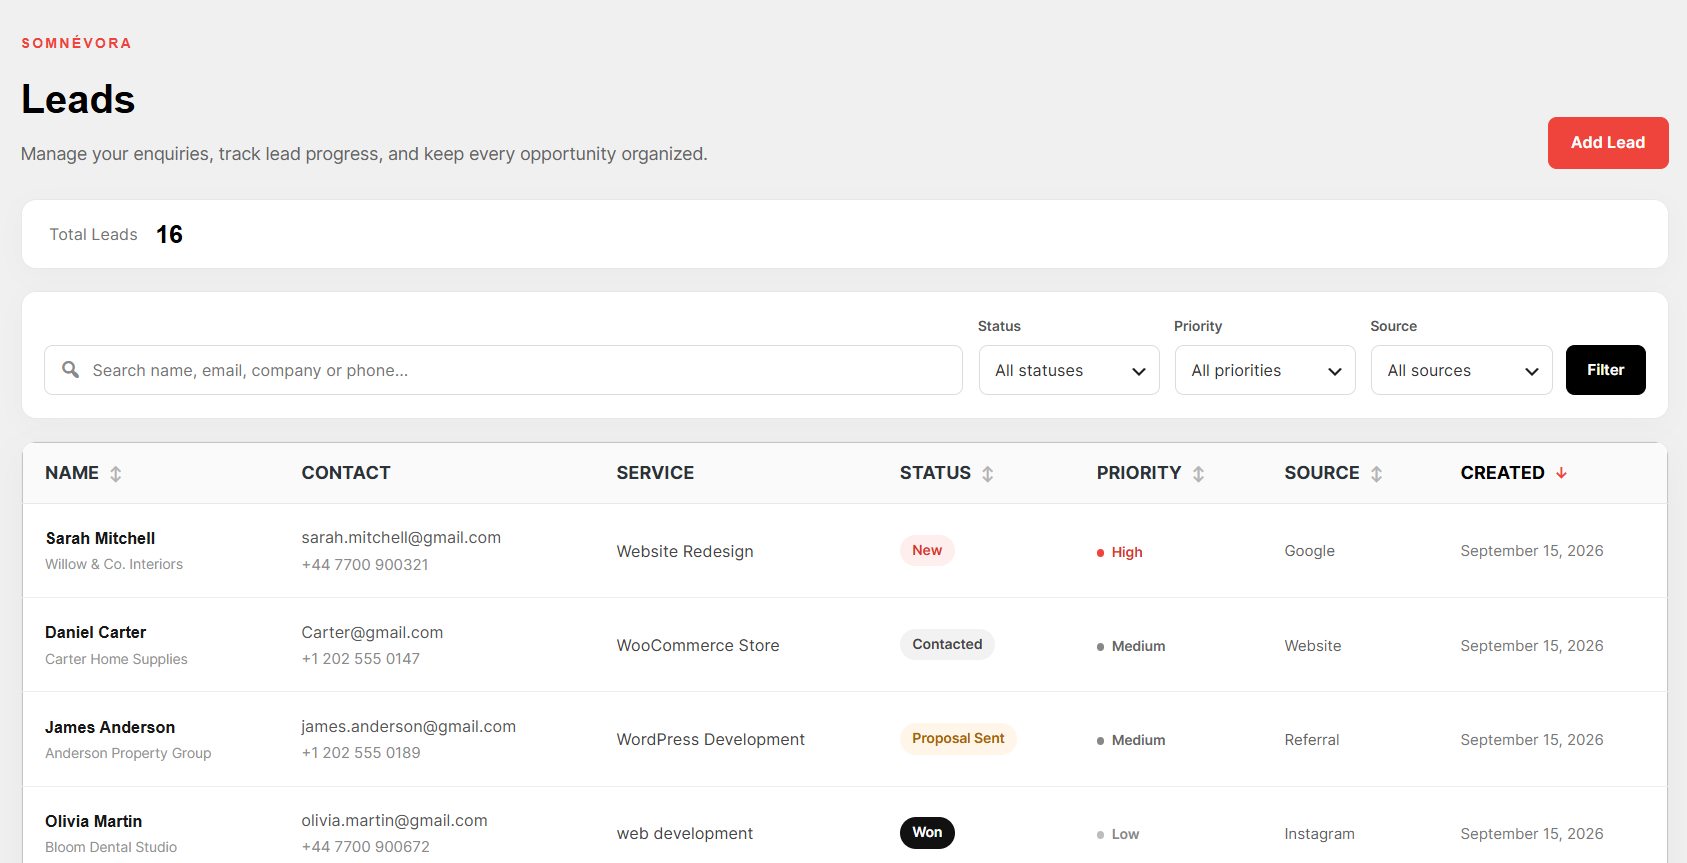Click WordPress Development service cell
The width and height of the screenshot is (1687, 863).
coord(710,739)
